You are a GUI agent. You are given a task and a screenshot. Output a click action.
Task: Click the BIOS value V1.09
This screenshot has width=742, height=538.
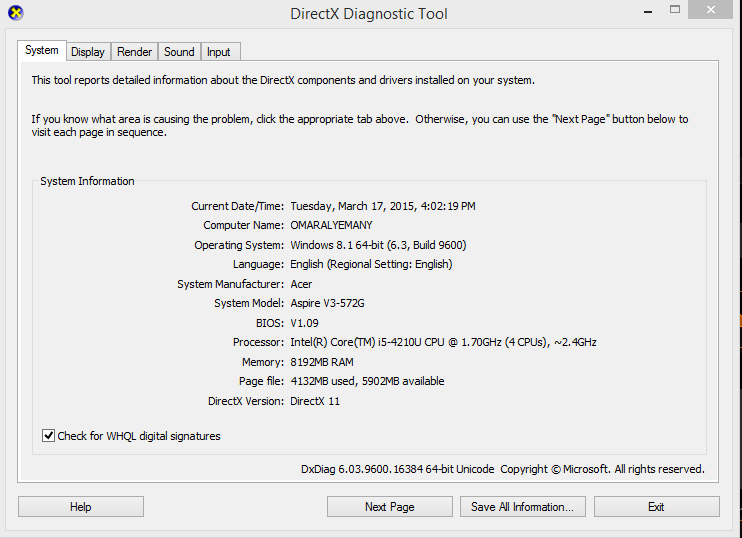304,323
